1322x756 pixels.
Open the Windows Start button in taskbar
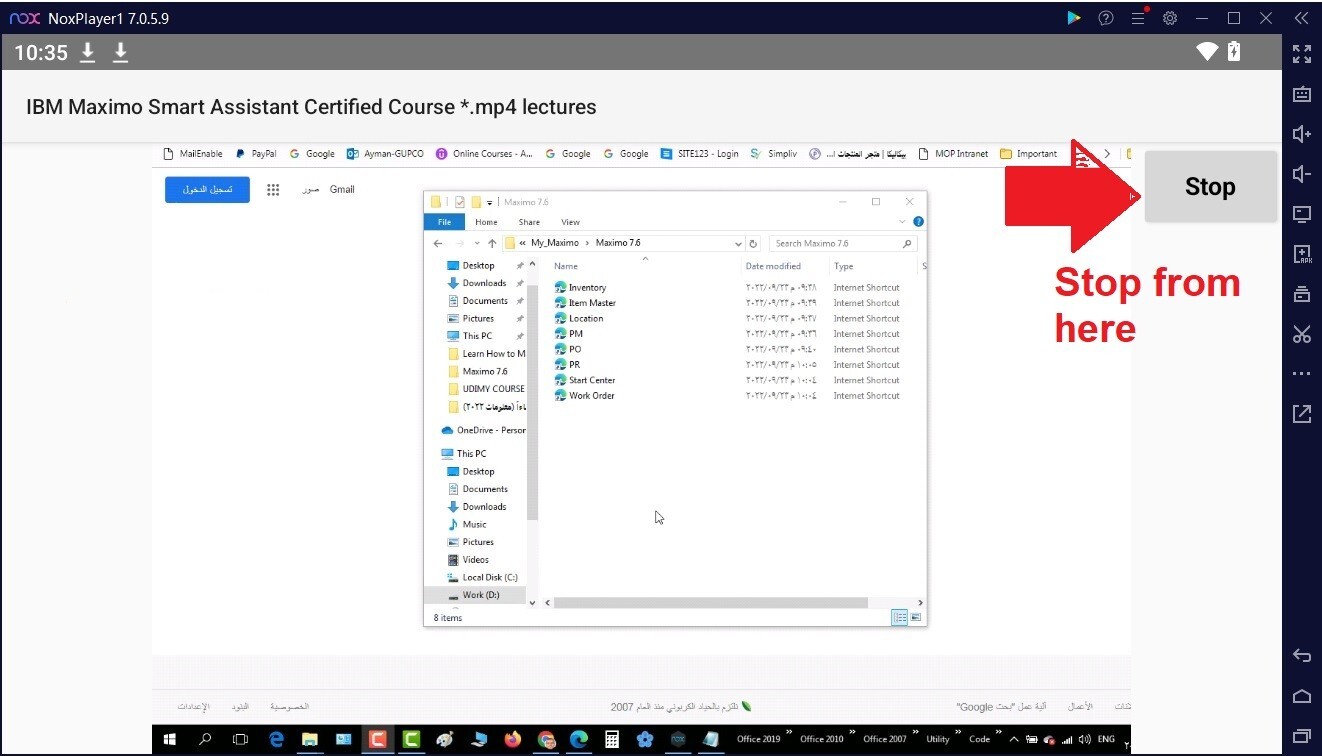pos(169,740)
